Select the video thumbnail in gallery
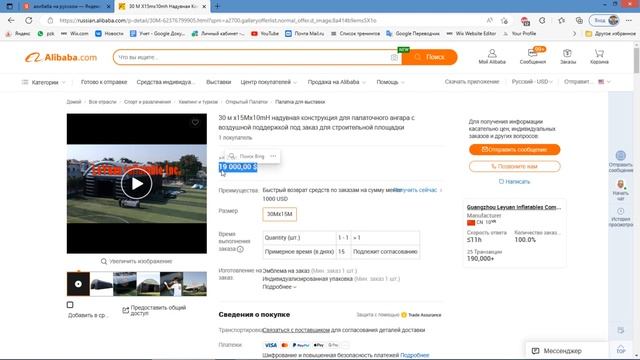The width and height of the screenshot is (640, 360). click(x=78, y=284)
